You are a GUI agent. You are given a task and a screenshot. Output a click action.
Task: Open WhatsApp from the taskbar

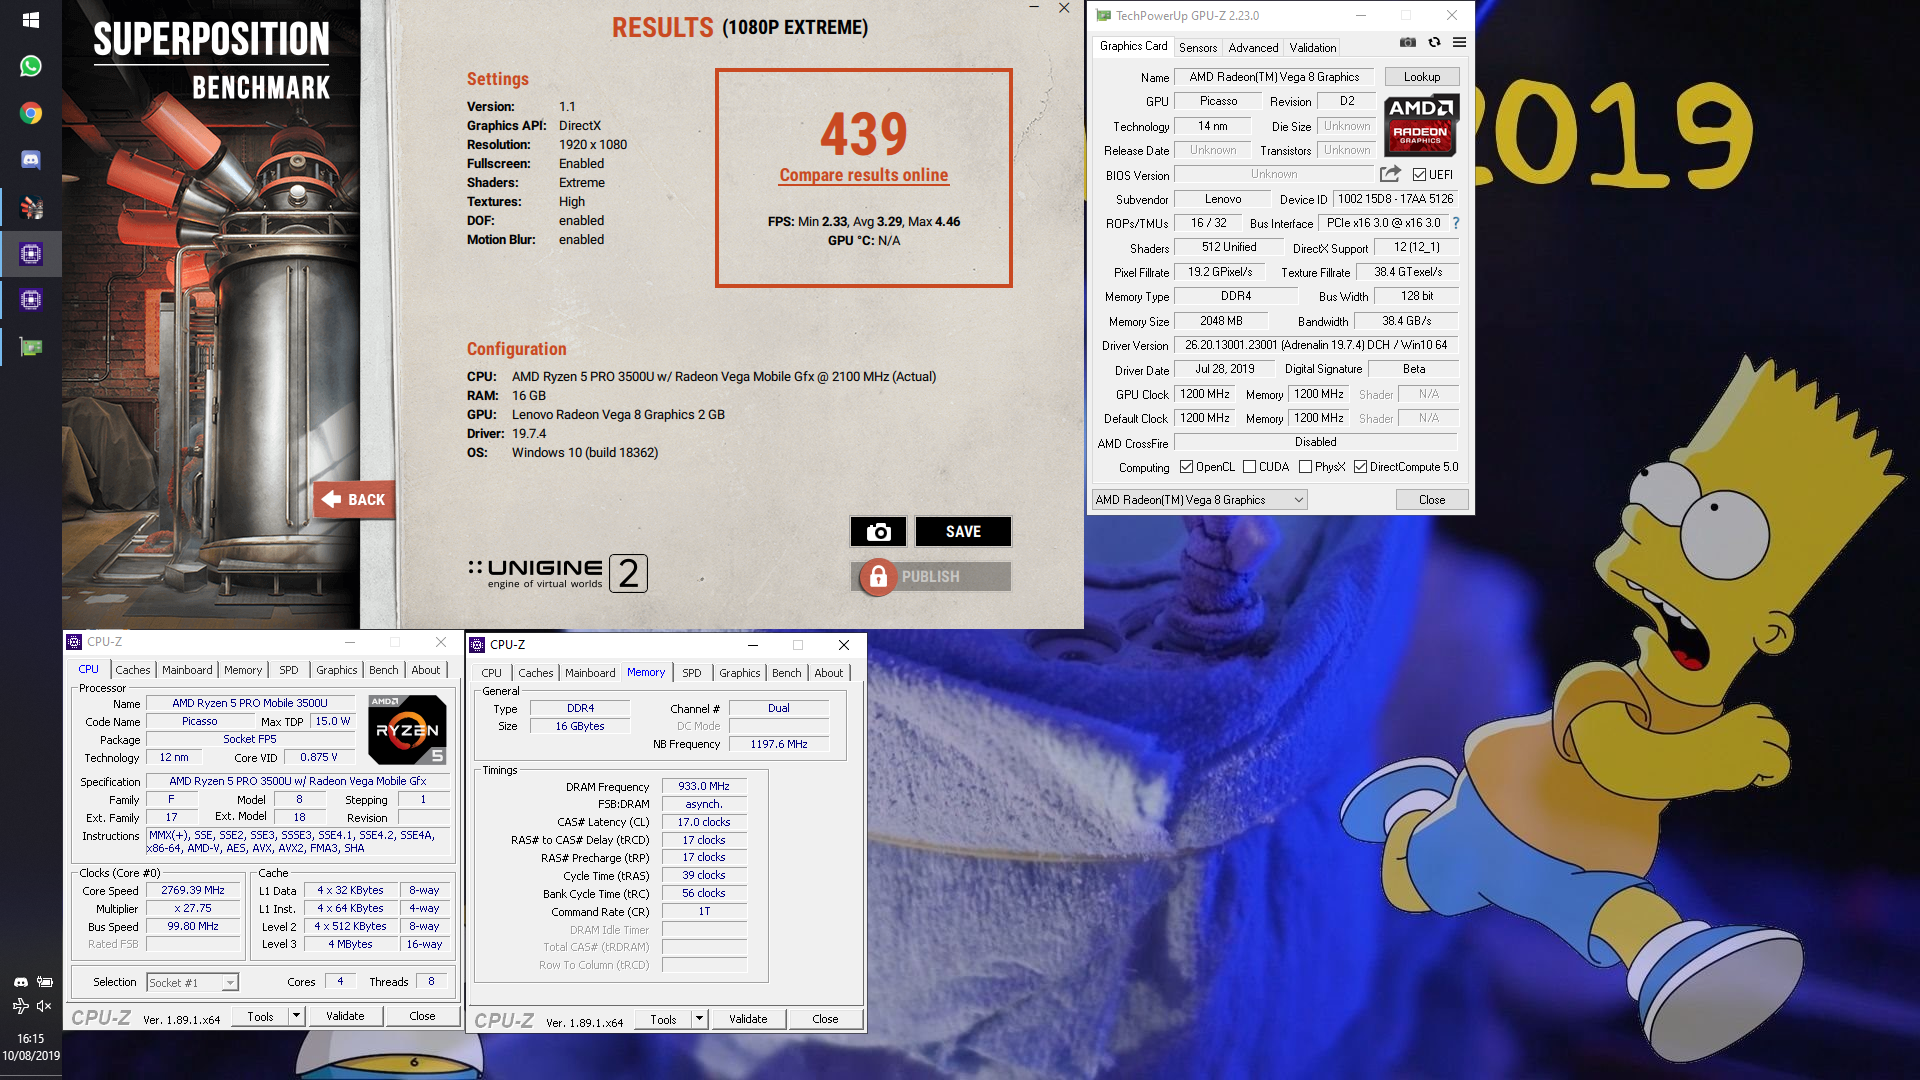[x=30, y=66]
